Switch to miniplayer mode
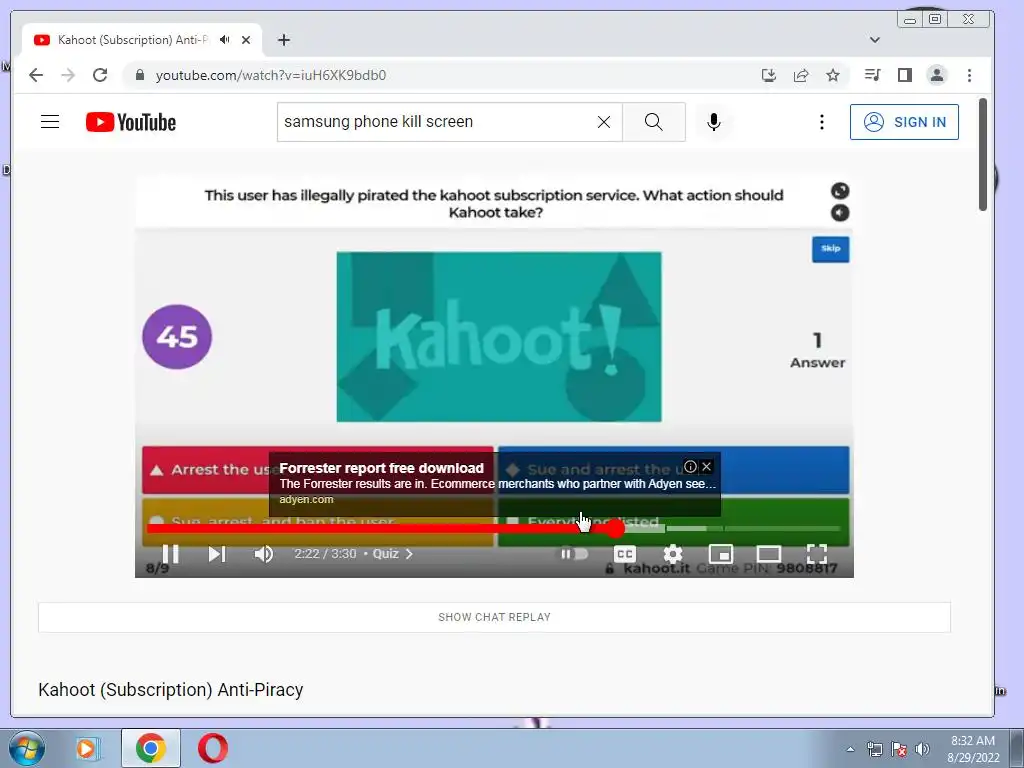 click(x=720, y=554)
